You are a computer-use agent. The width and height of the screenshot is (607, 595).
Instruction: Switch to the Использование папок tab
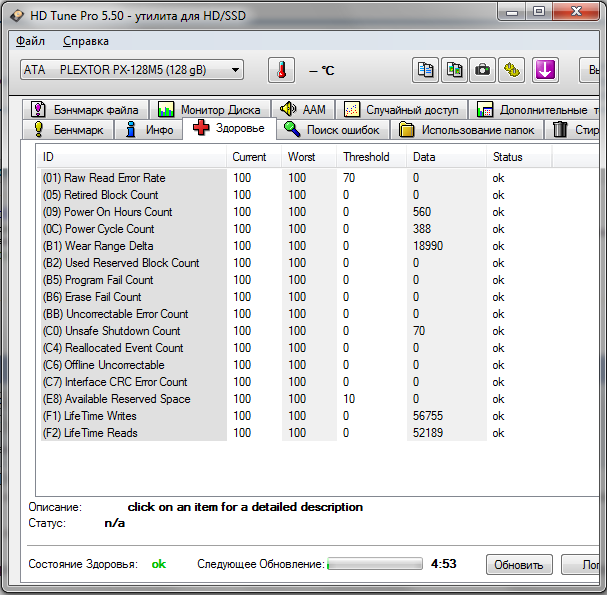[x=467, y=130]
